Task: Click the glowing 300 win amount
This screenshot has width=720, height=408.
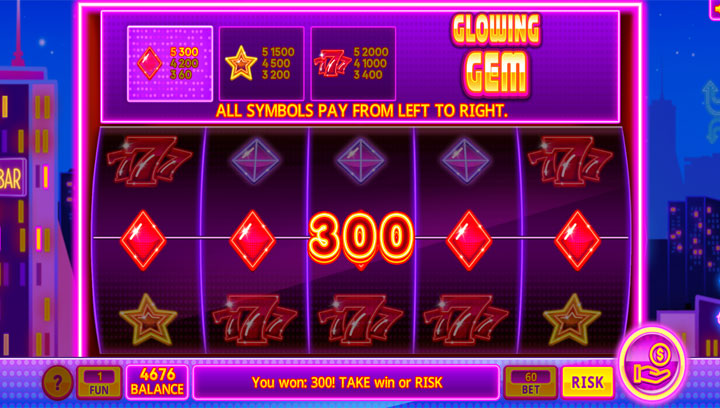Action: pyautogui.click(x=361, y=239)
